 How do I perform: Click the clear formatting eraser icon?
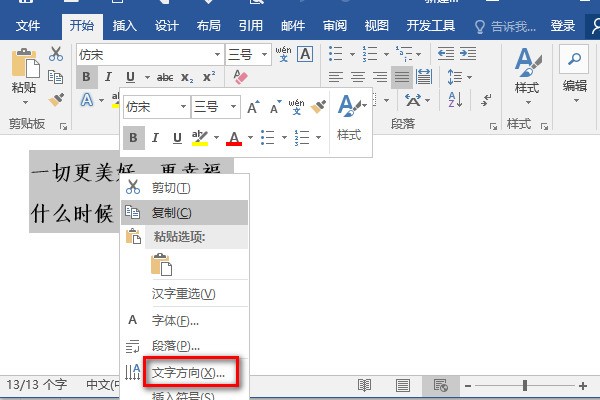click(240, 77)
